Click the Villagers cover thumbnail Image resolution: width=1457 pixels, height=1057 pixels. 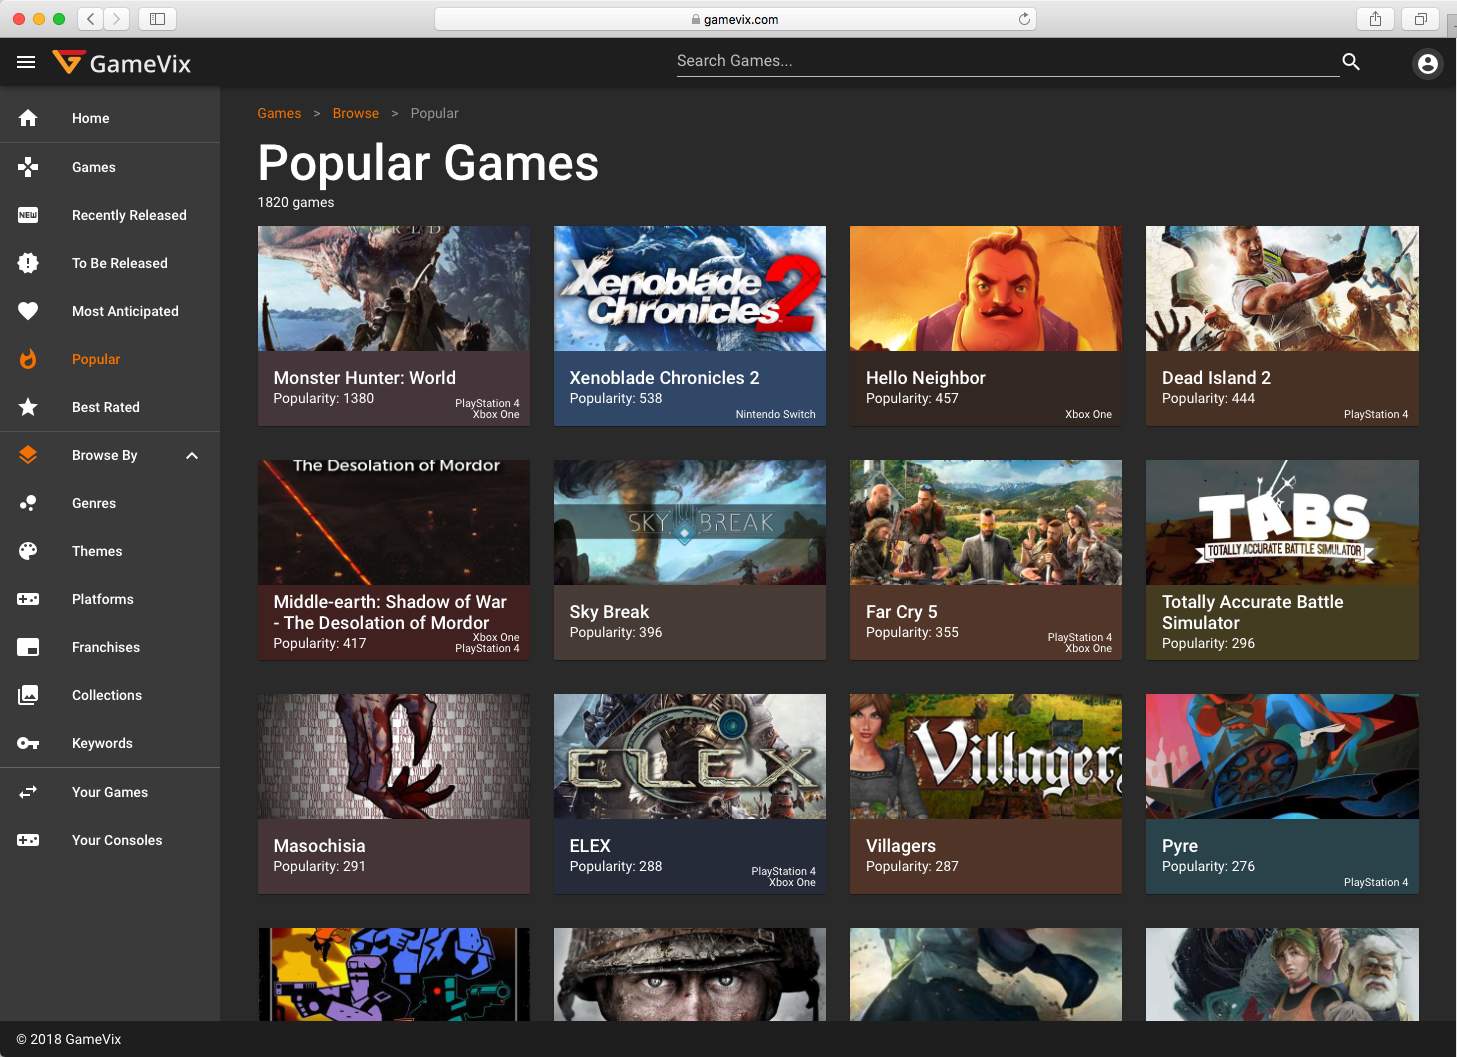(986, 756)
